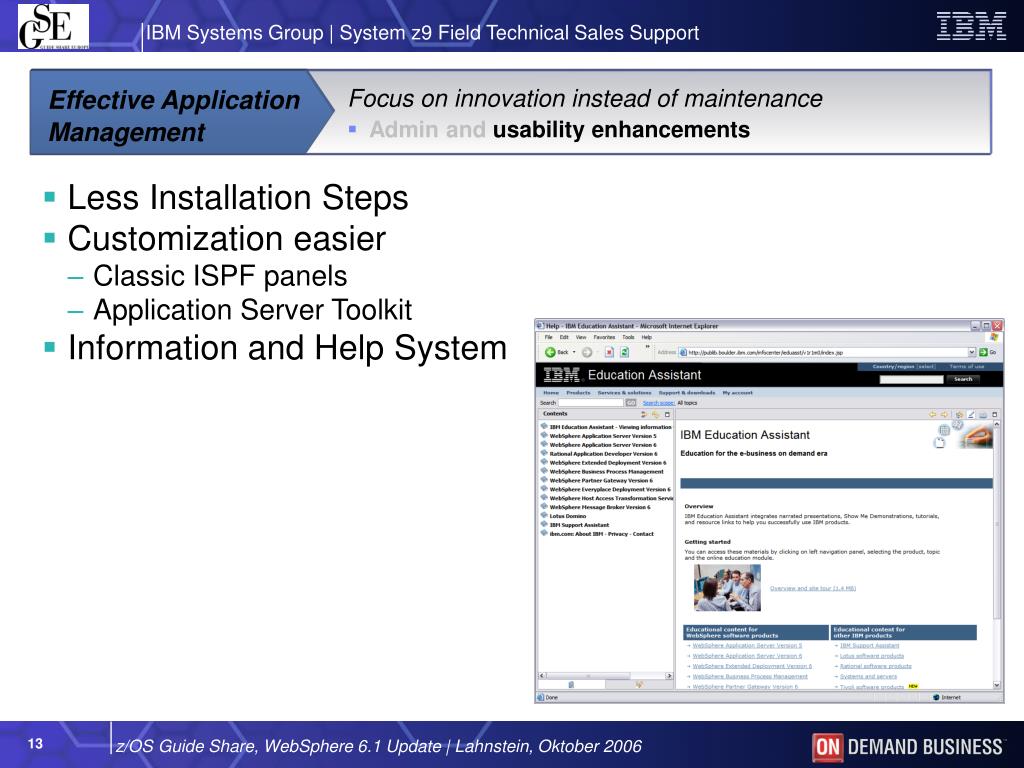Screen dimensions: 1024x768
Task: Click the Contents pane sync/refresh icon
Action: click(645, 414)
